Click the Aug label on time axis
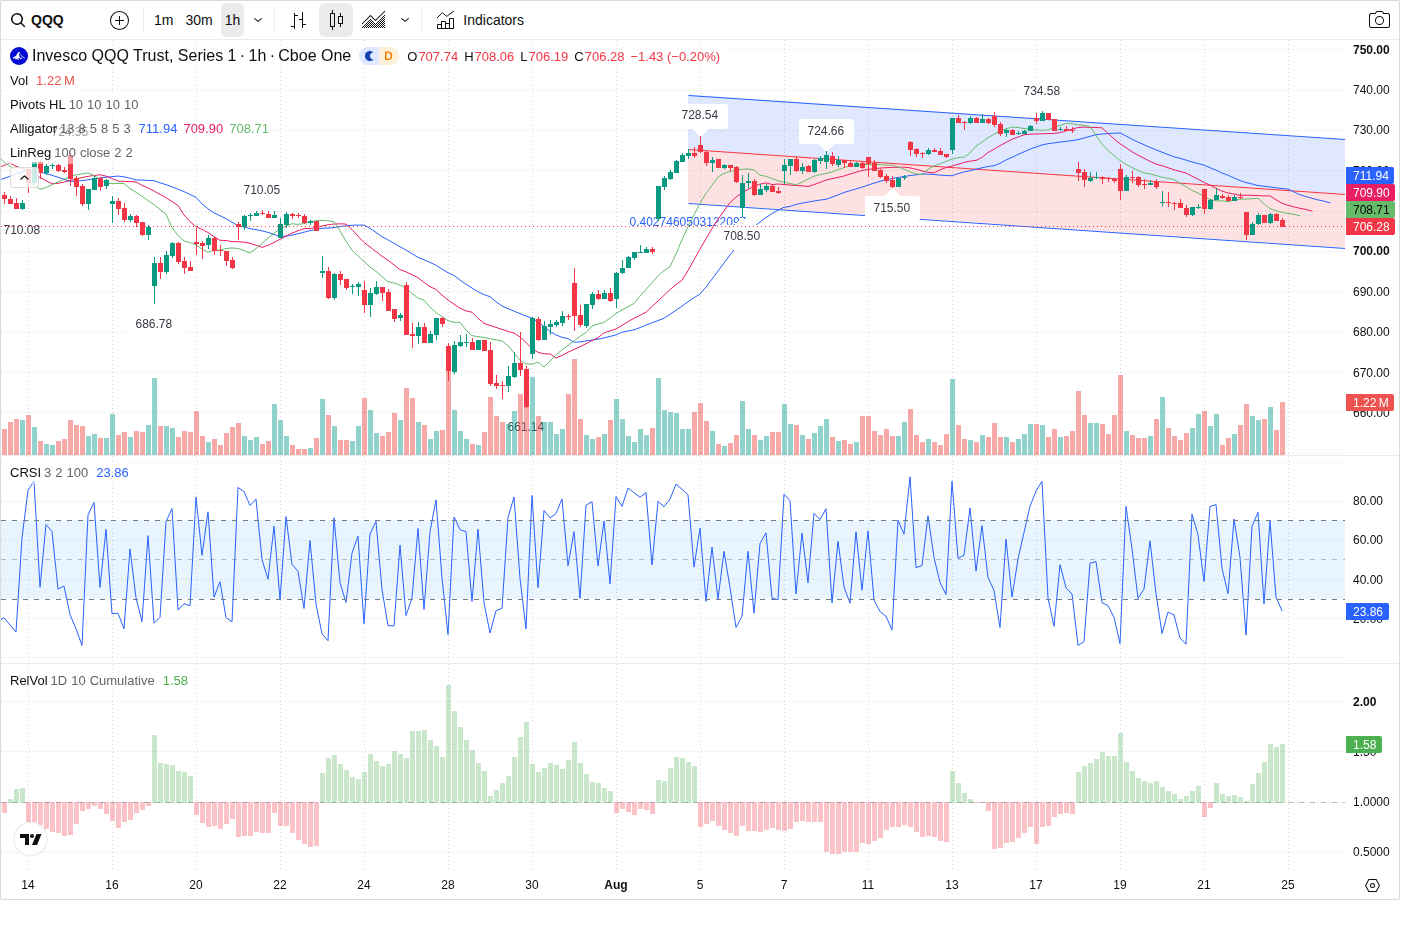The height and width of the screenshot is (950, 1420). point(616,885)
